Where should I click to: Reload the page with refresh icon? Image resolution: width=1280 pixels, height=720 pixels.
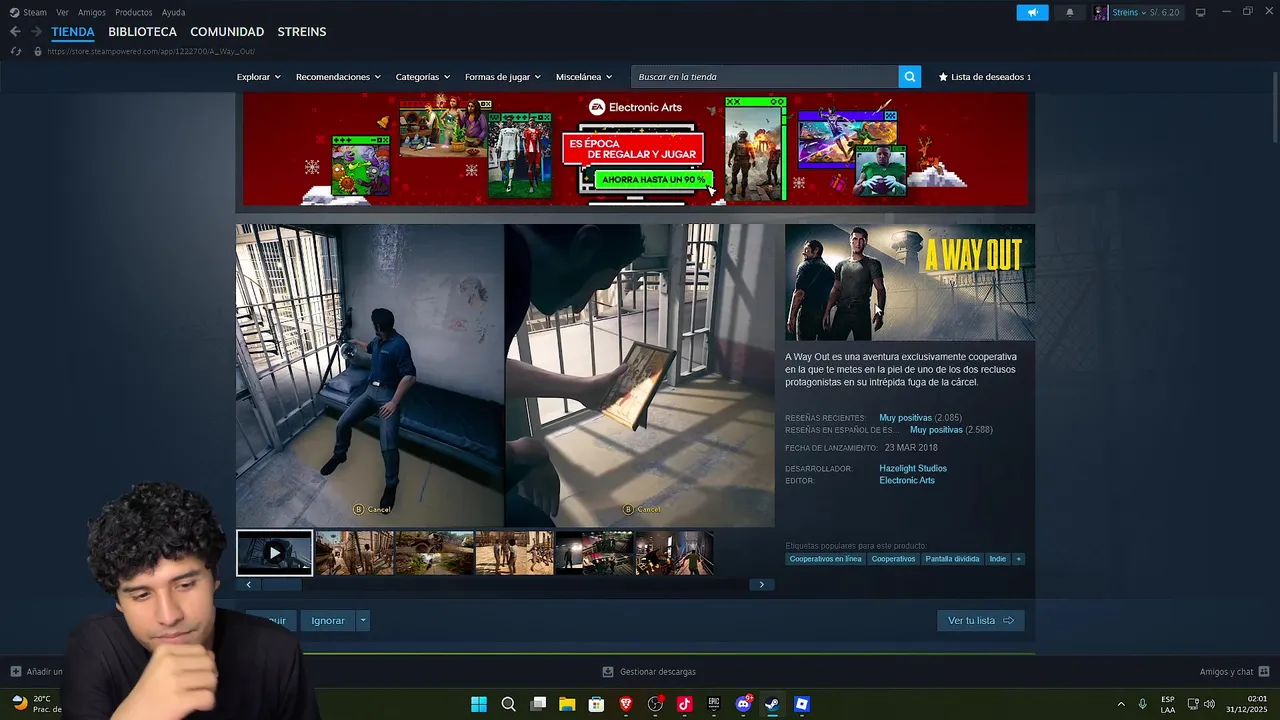pyautogui.click(x=16, y=51)
